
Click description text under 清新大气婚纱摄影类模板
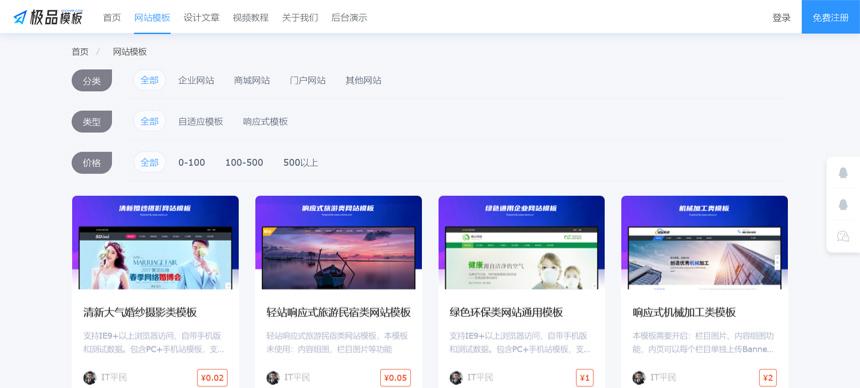point(154,342)
